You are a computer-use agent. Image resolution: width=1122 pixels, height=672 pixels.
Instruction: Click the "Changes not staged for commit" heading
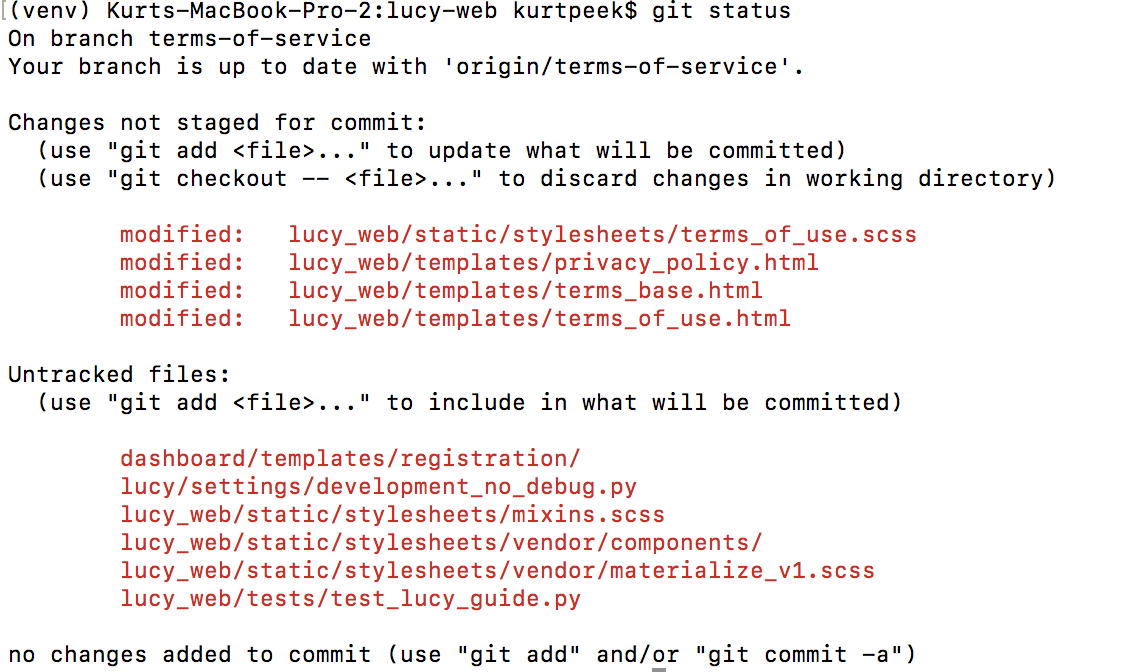217,123
